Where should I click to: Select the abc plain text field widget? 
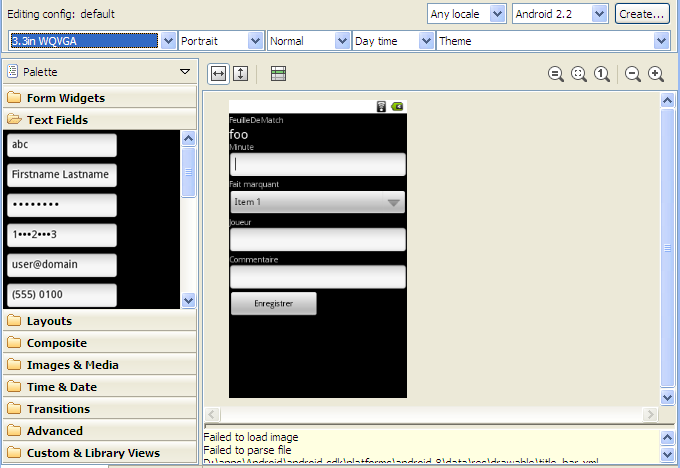point(62,145)
